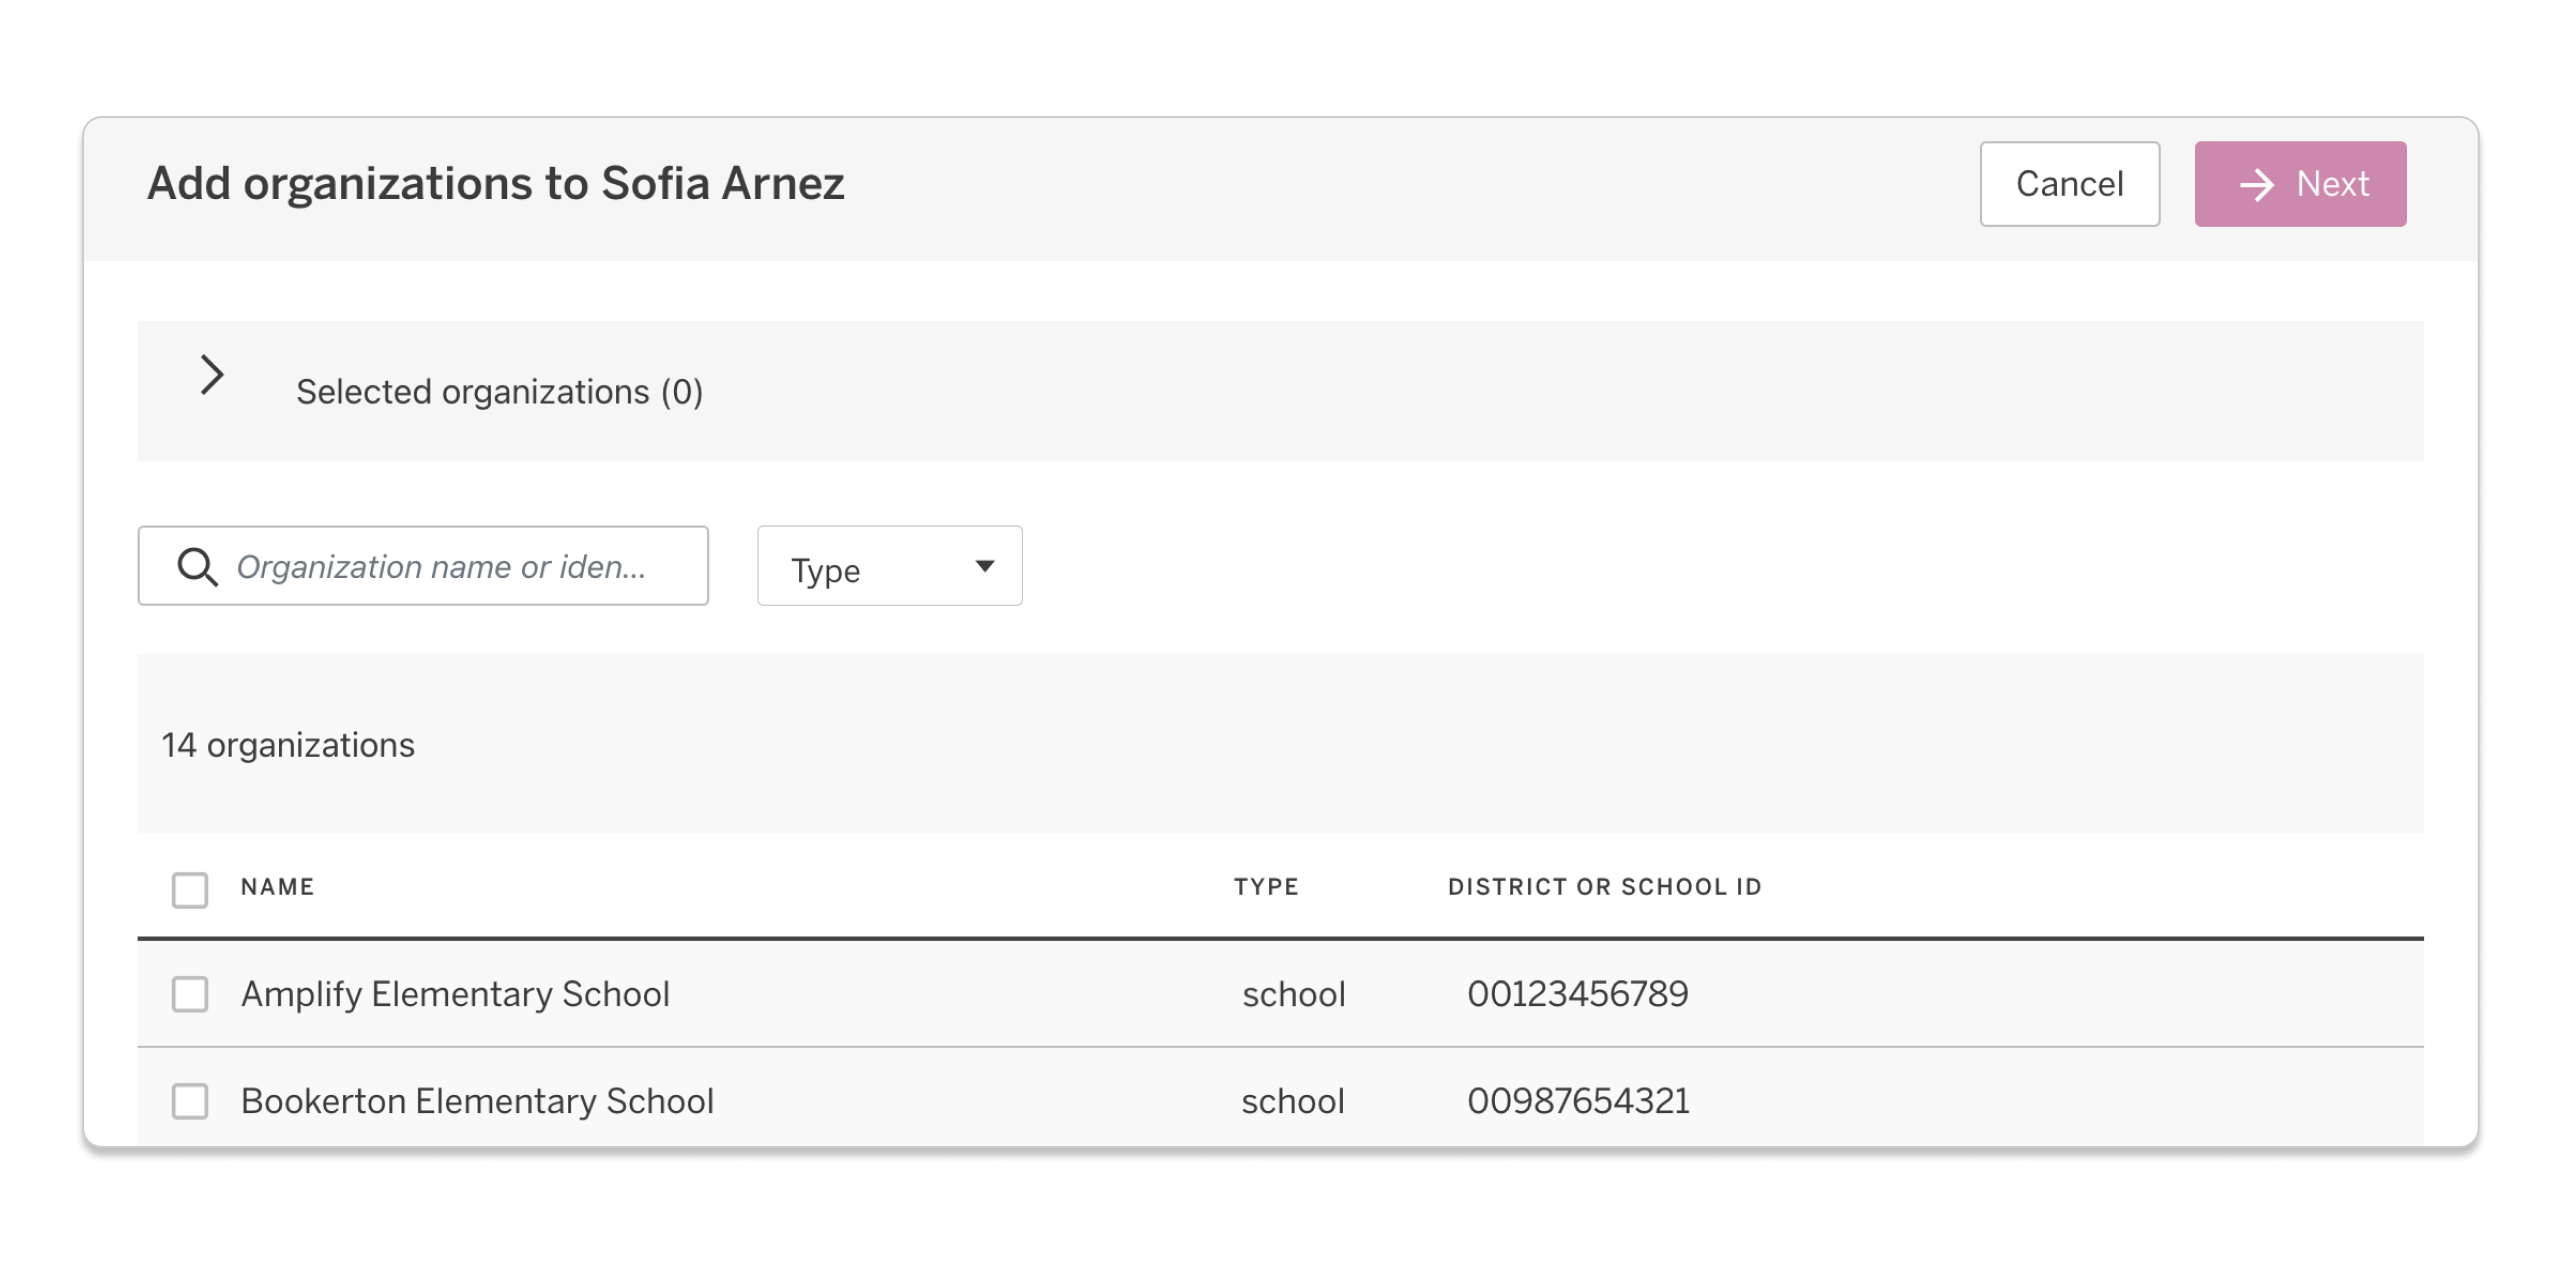The image size is (2560, 1266).
Task: Check the select-all checkbox in the table header
Action: (x=189, y=889)
